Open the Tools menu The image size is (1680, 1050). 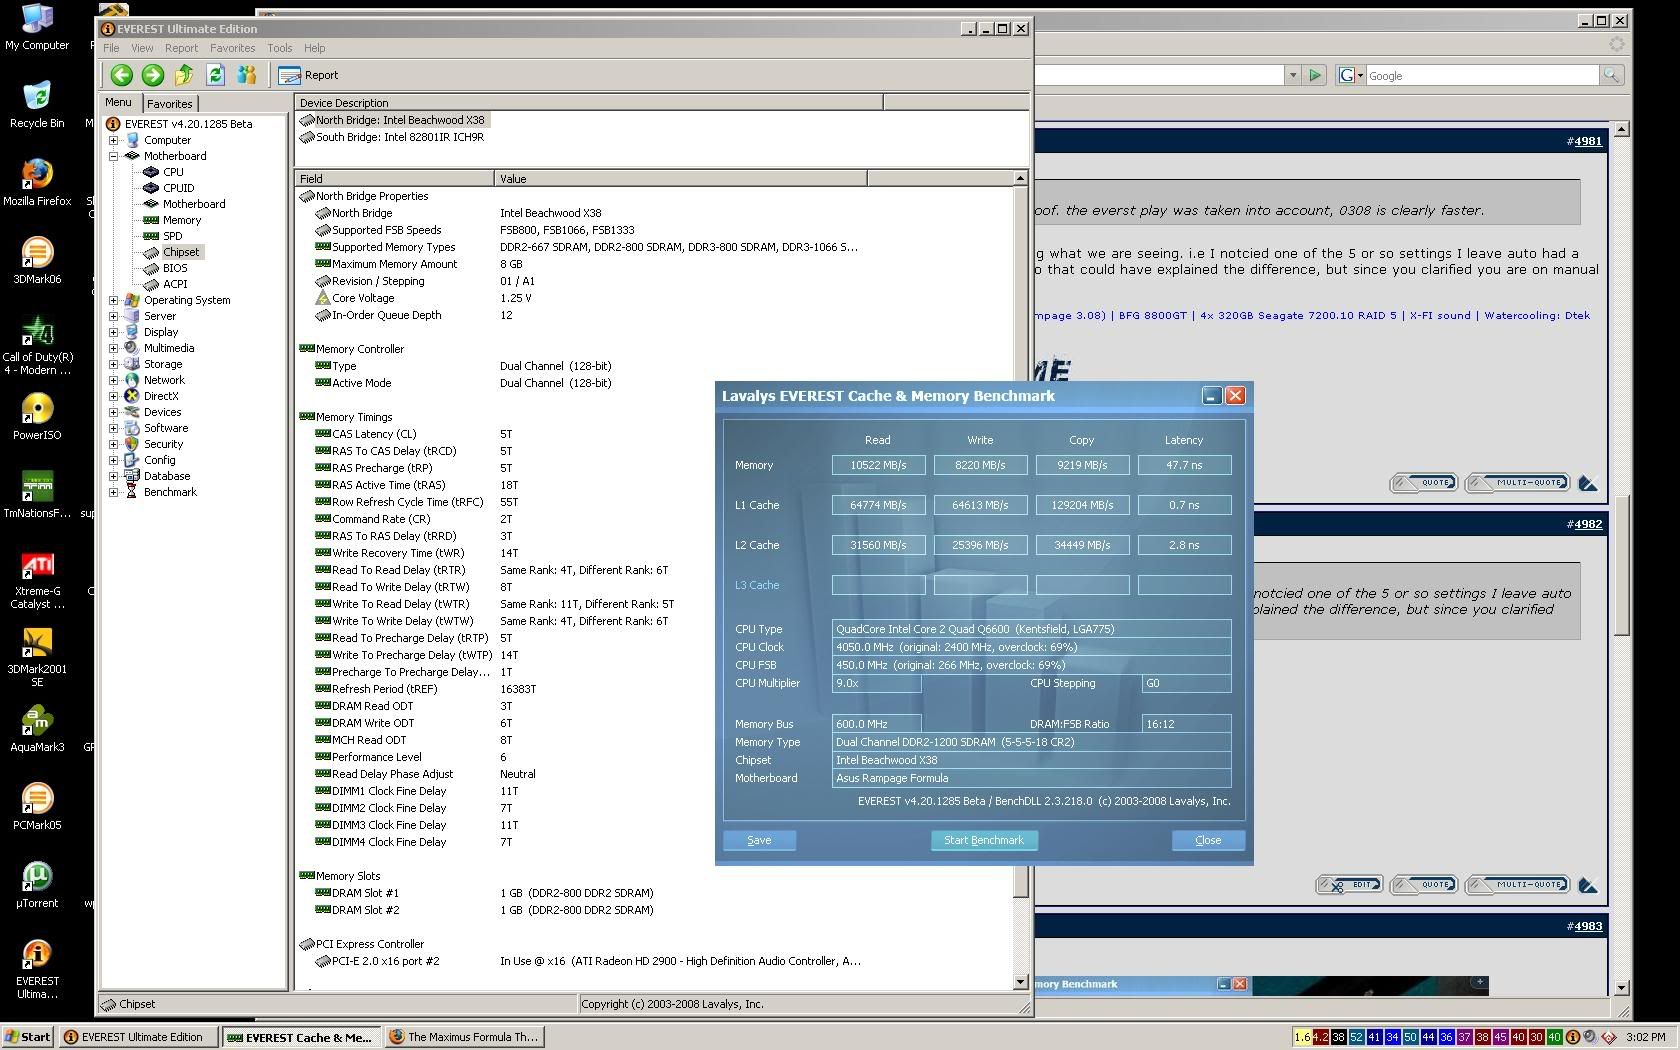[x=280, y=48]
